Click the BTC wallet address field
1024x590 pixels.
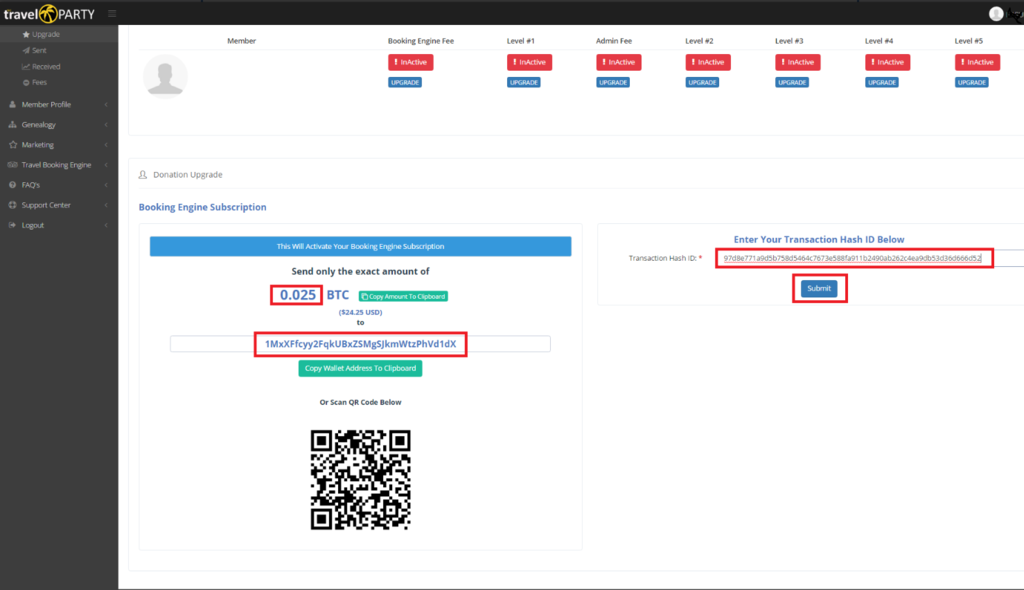click(360, 344)
